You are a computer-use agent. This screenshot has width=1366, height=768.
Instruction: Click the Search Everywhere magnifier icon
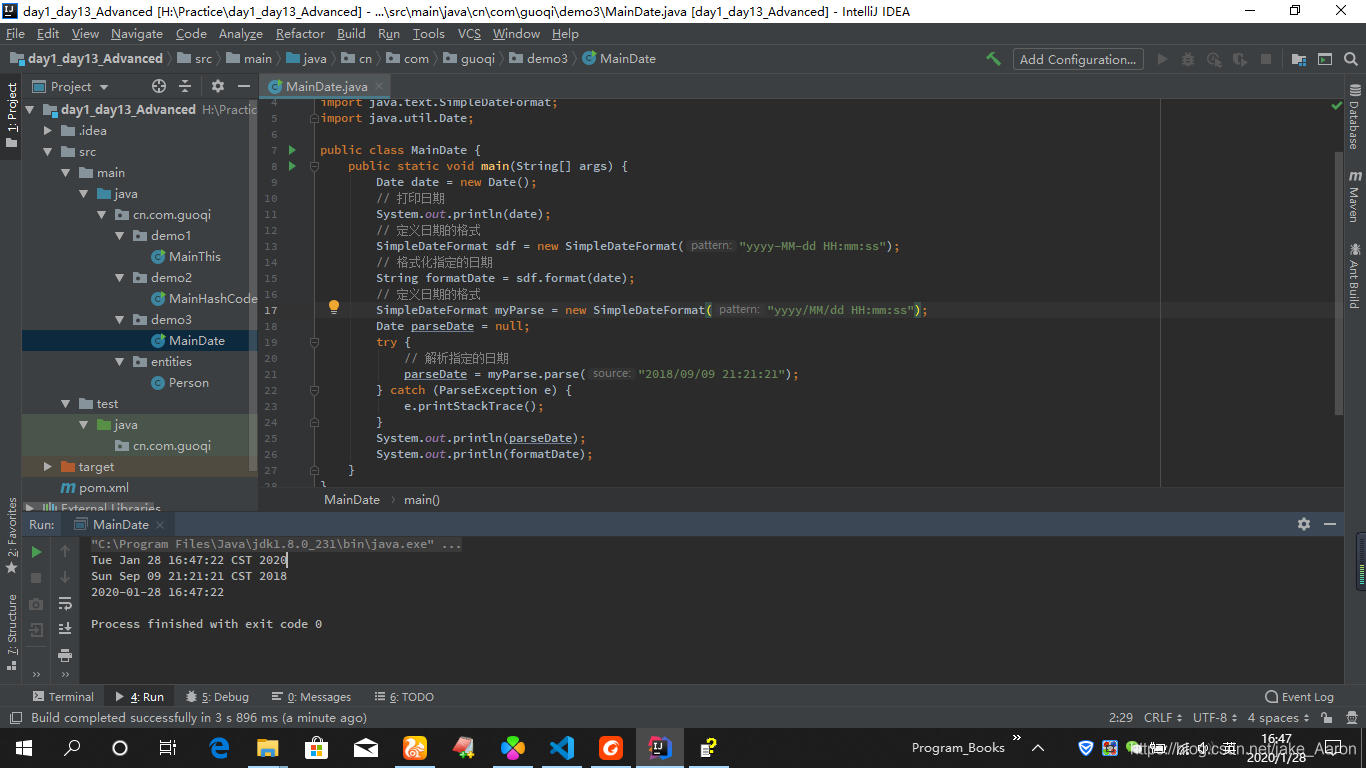pos(1352,59)
